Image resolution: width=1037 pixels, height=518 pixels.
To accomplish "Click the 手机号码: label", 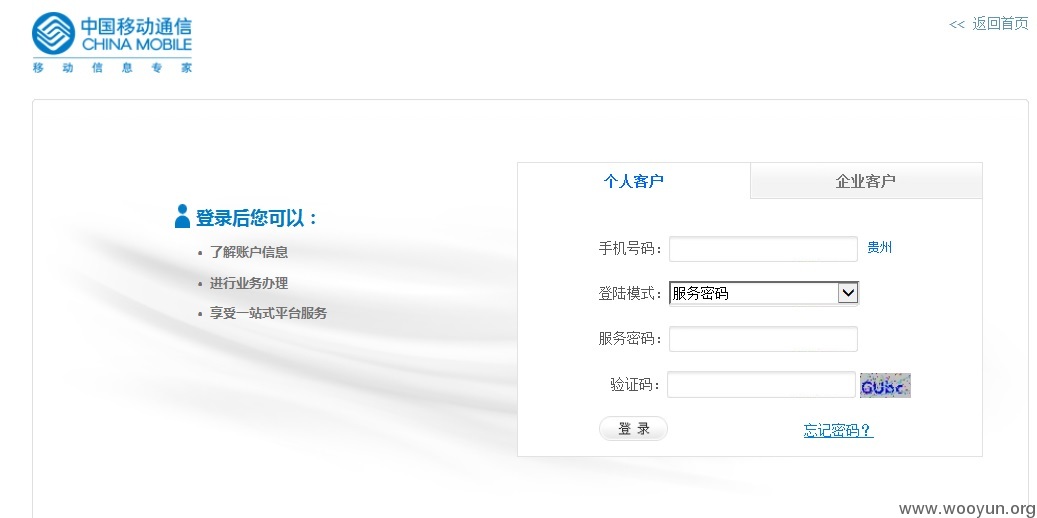I will click(x=630, y=249).
